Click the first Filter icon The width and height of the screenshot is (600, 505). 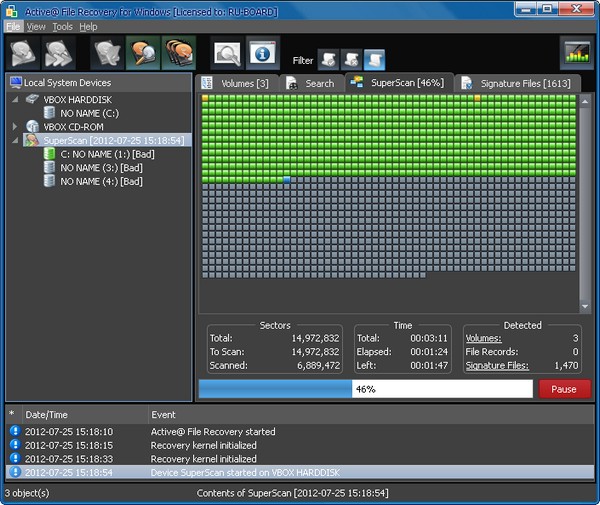click(x=328, y=60)
